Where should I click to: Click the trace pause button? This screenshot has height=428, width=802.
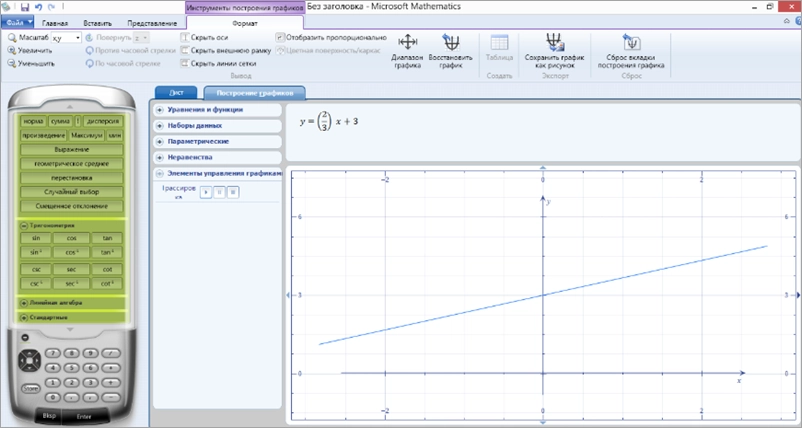tap(219, 192)
